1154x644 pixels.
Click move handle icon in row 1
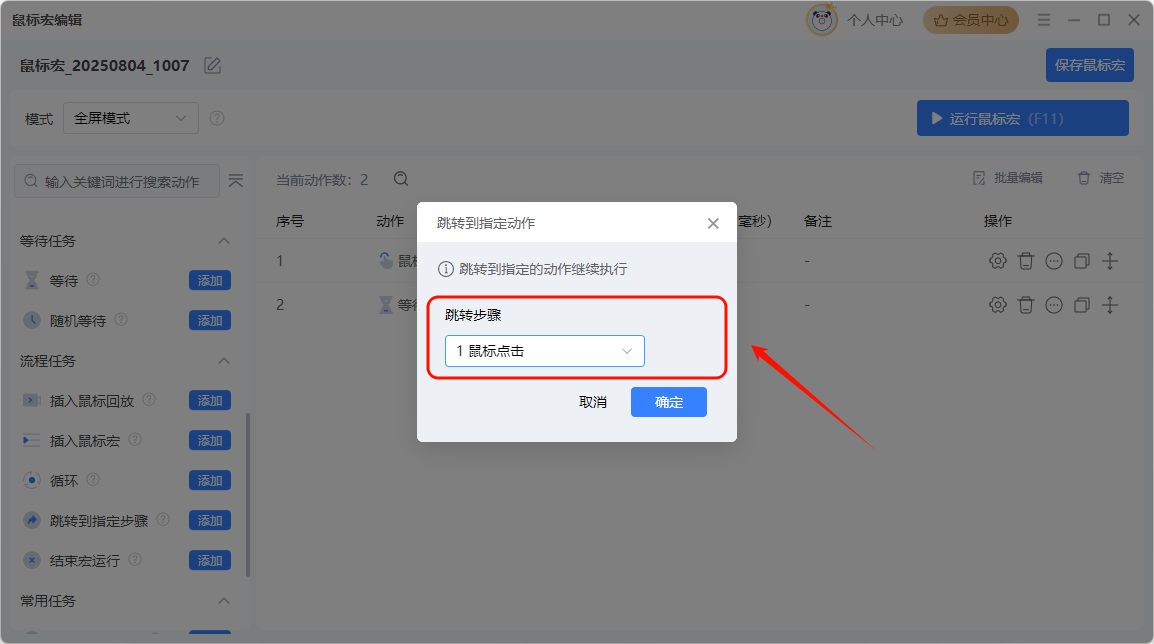[x=1110, y=261]
